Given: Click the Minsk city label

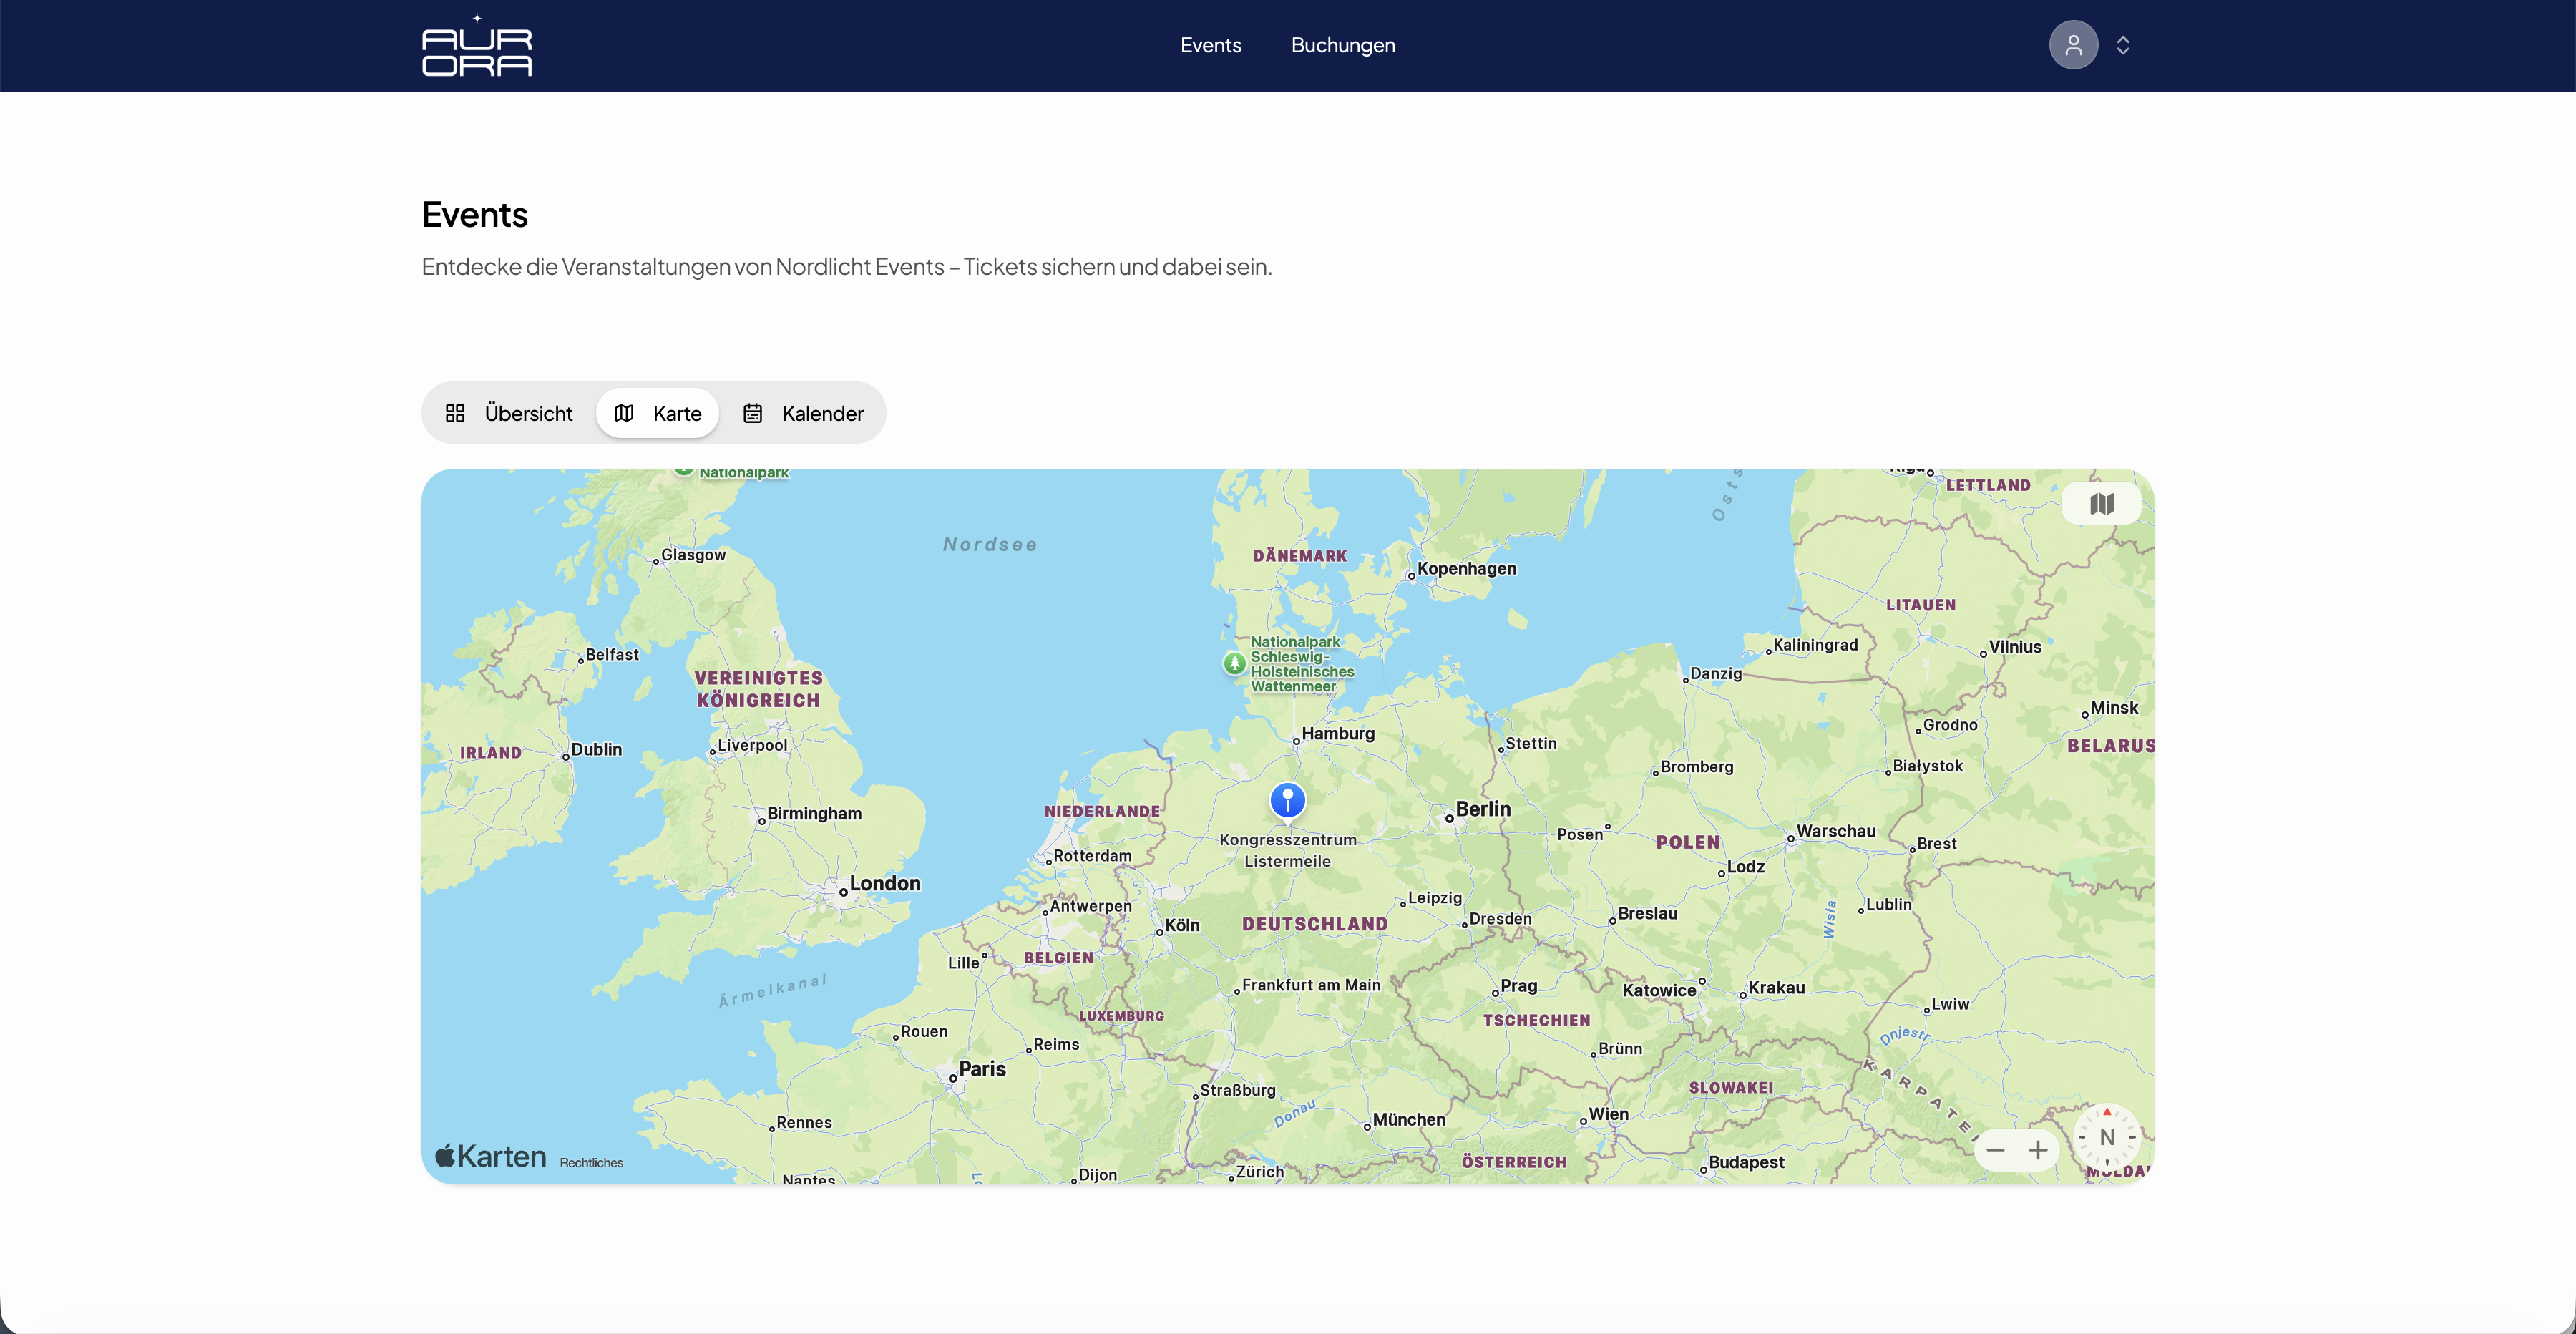Looking at the screenshot, I should click(x=2114, y=707).
